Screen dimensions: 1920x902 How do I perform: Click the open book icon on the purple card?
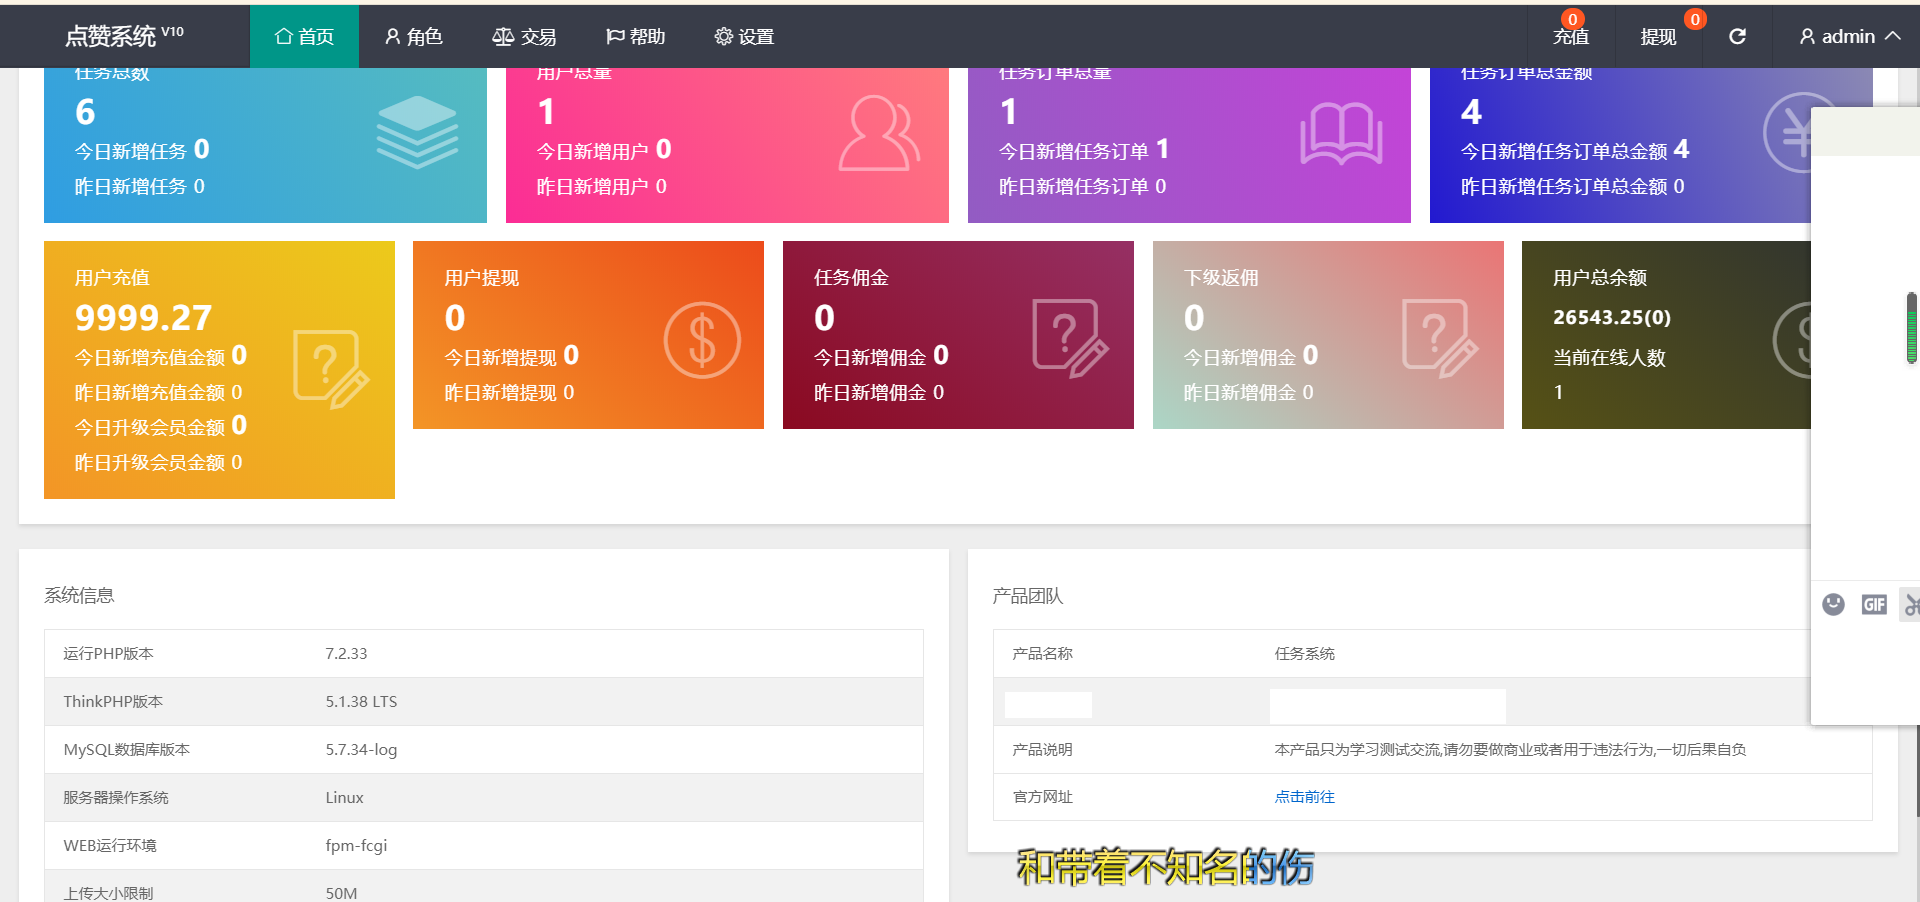1340,134
